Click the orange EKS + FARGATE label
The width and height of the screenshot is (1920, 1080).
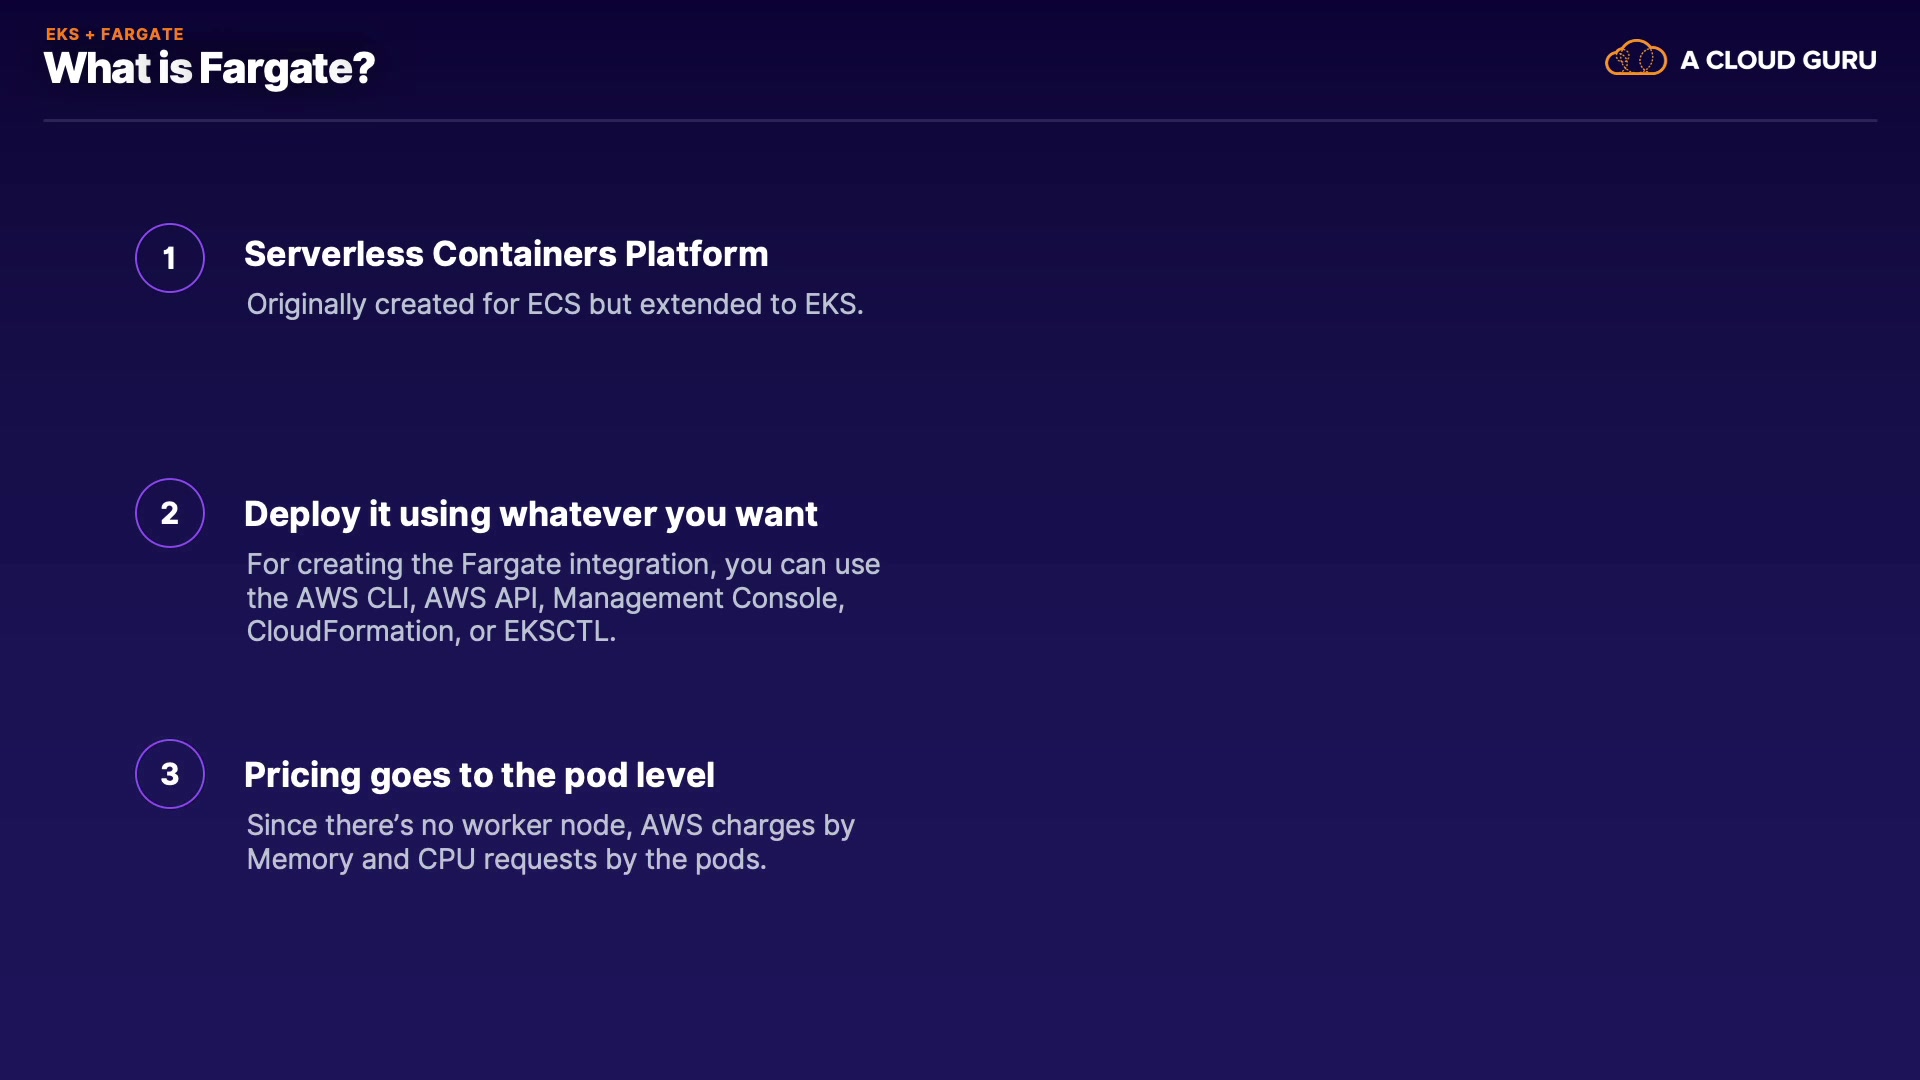[115, 34]
